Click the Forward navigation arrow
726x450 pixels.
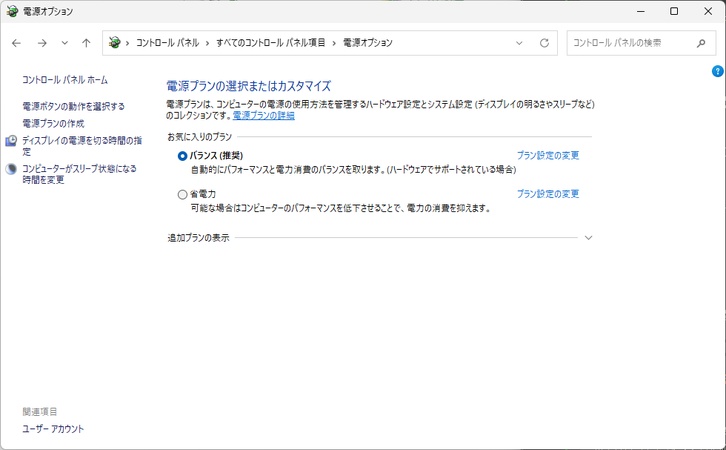click(x=42, y=43)
